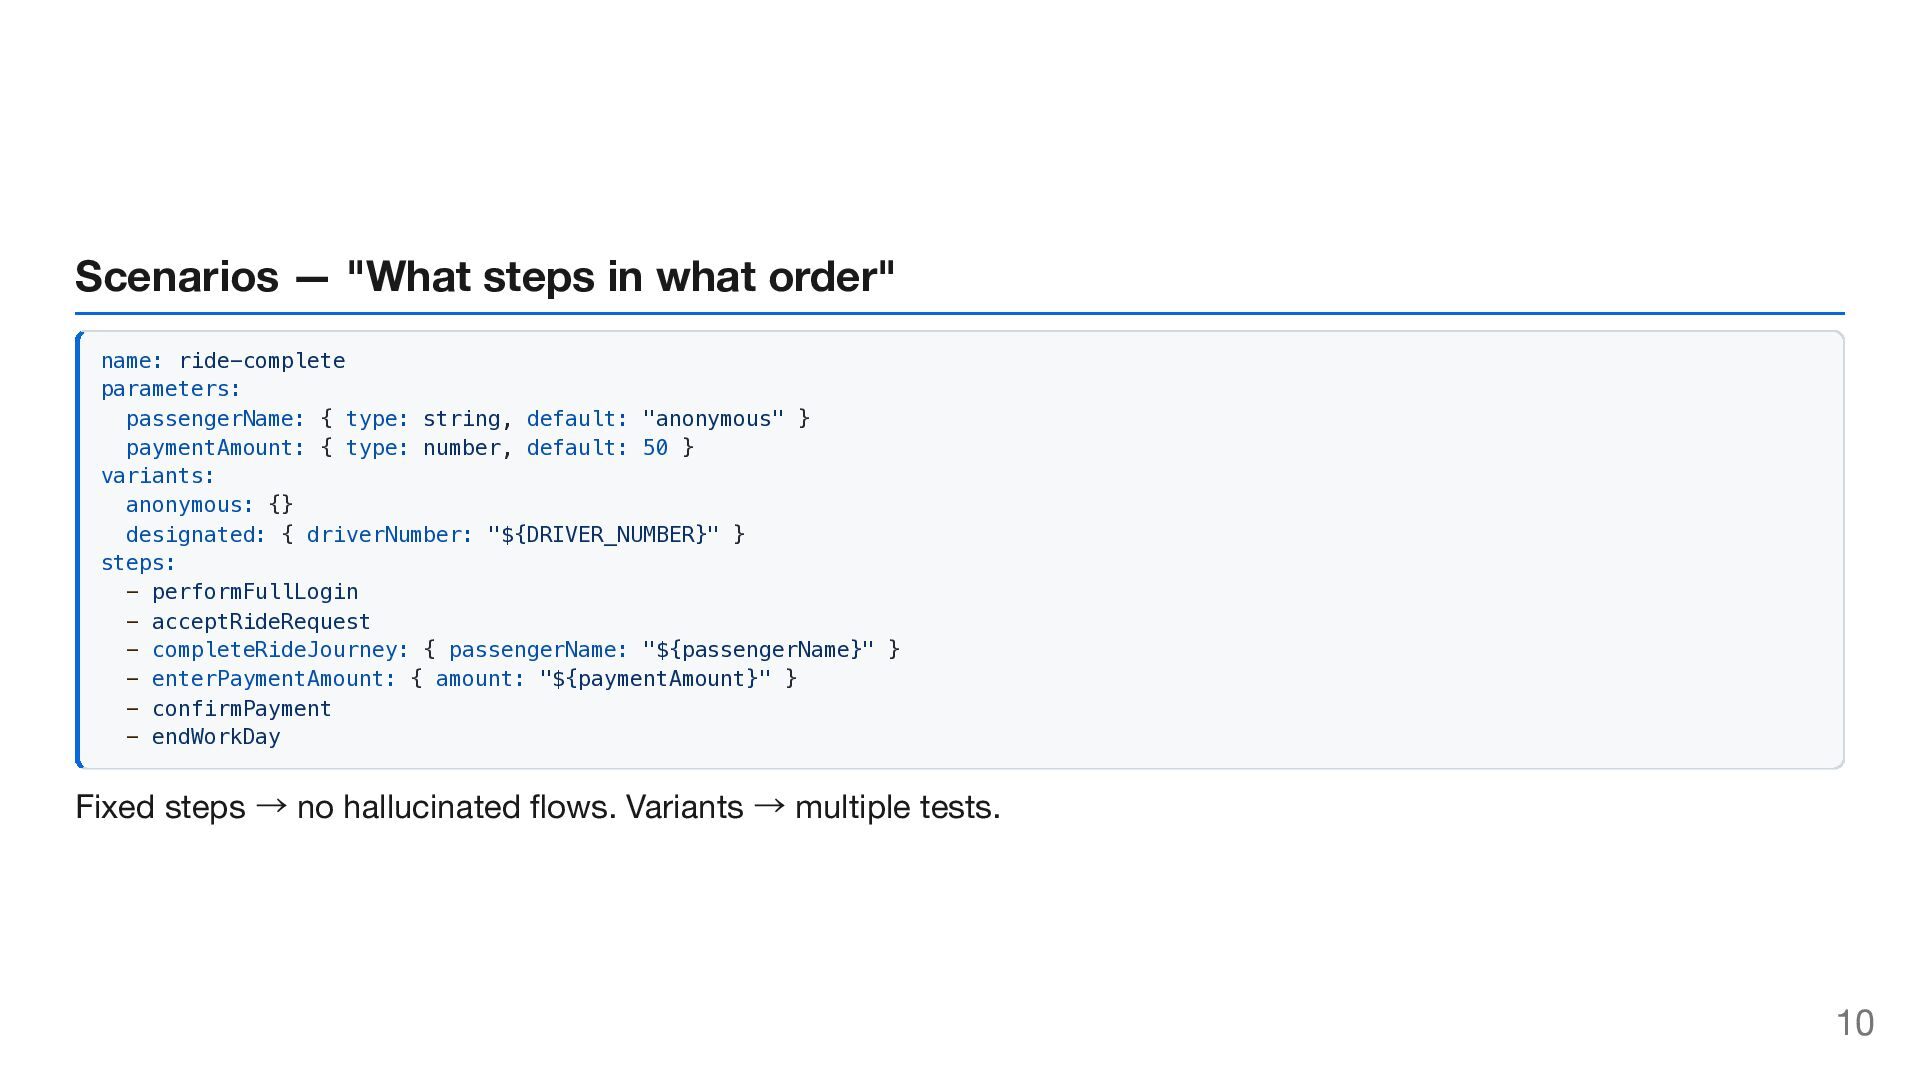The width and height of the screenshot is (1920, 1080).
Task: Click the default value 50
Action: pyautogui.click(x=655, y=448)
